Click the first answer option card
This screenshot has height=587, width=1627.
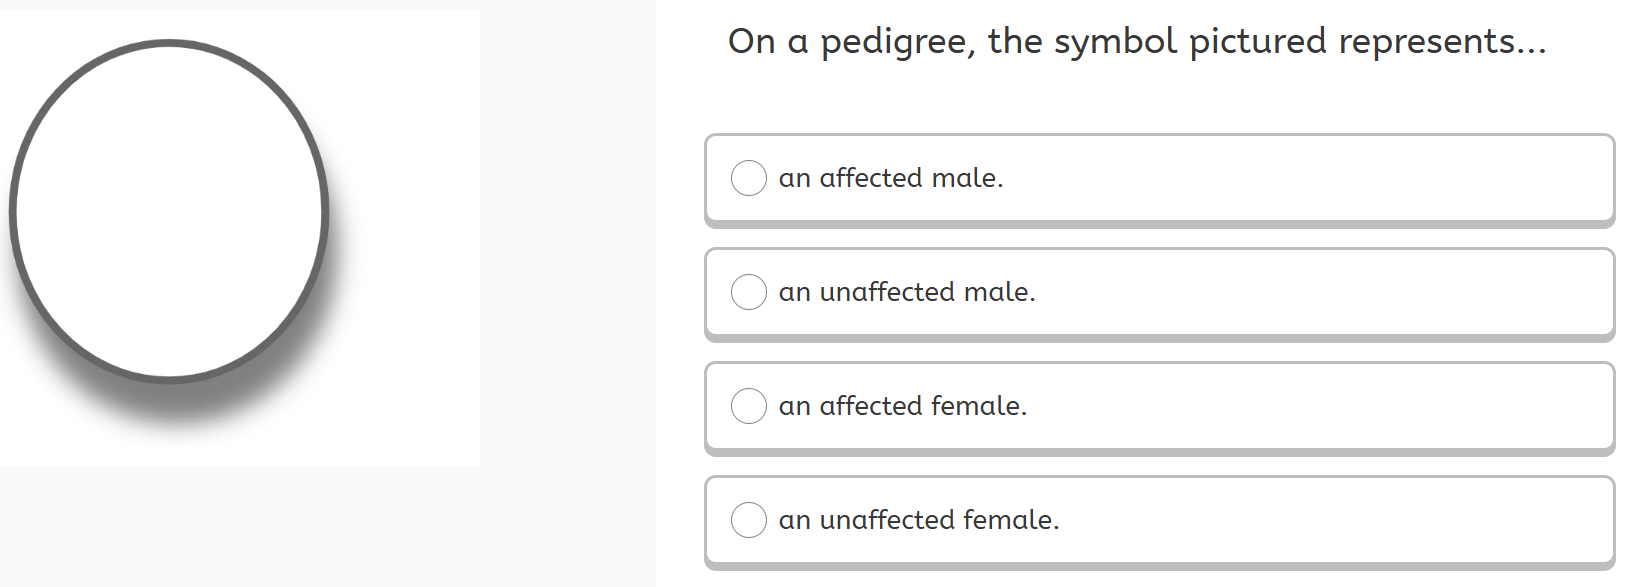pos(1160,178)
